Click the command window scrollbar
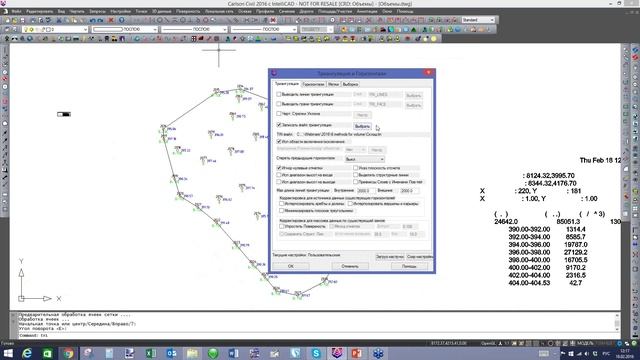The height and width of the screenshot is (360, 640). click(x=617, y=322)
